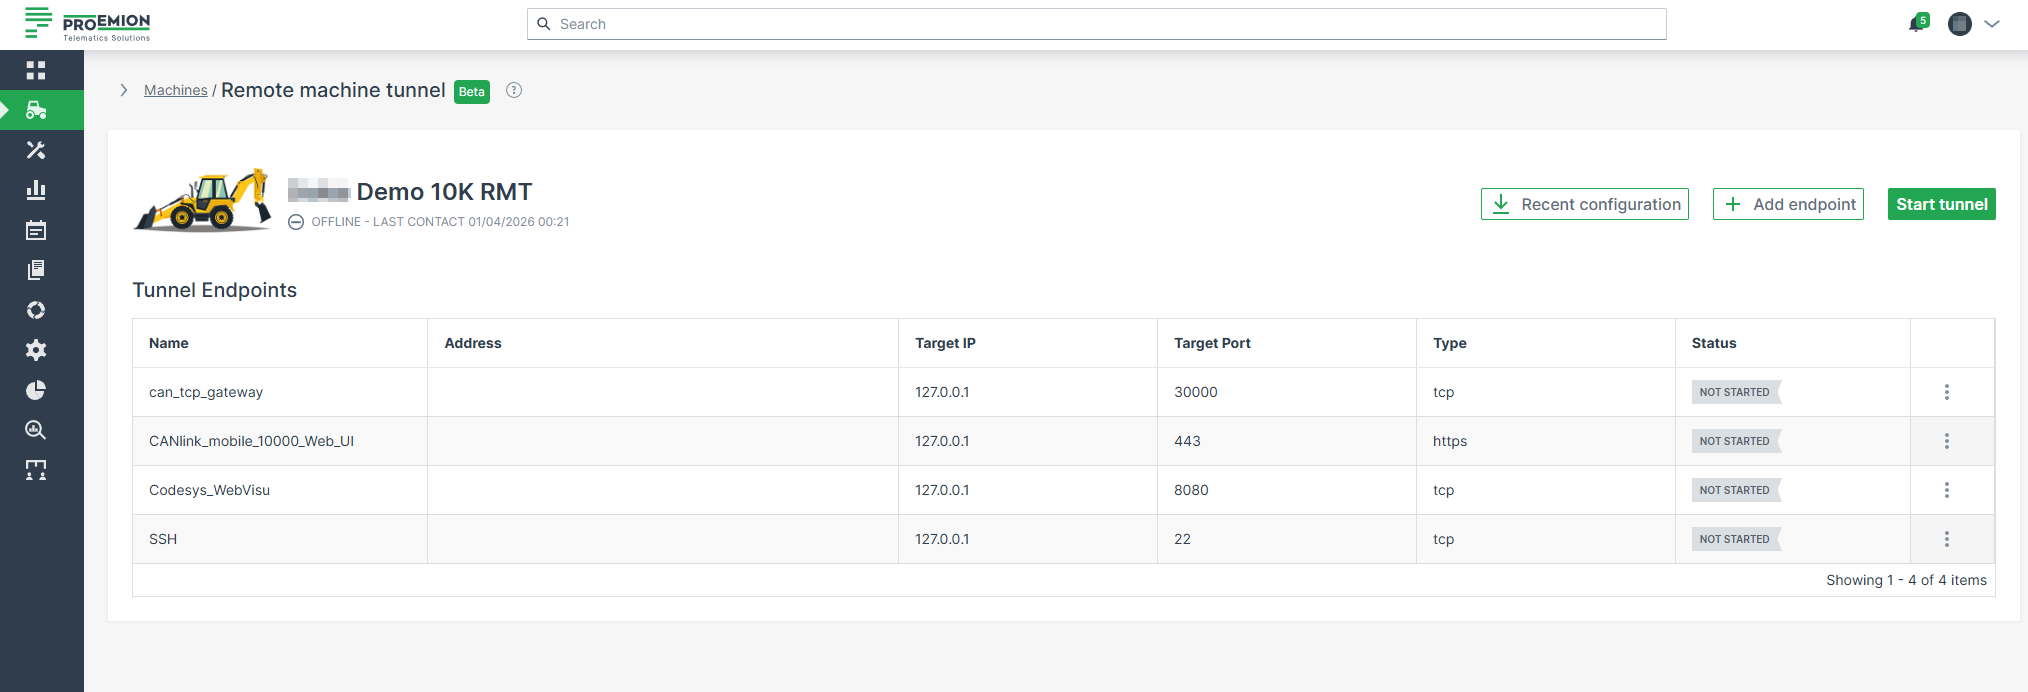Go to the Machines breadcrumb link
Image resolution: width=2028 pixels, height=692 pixels.
[175, 90]
